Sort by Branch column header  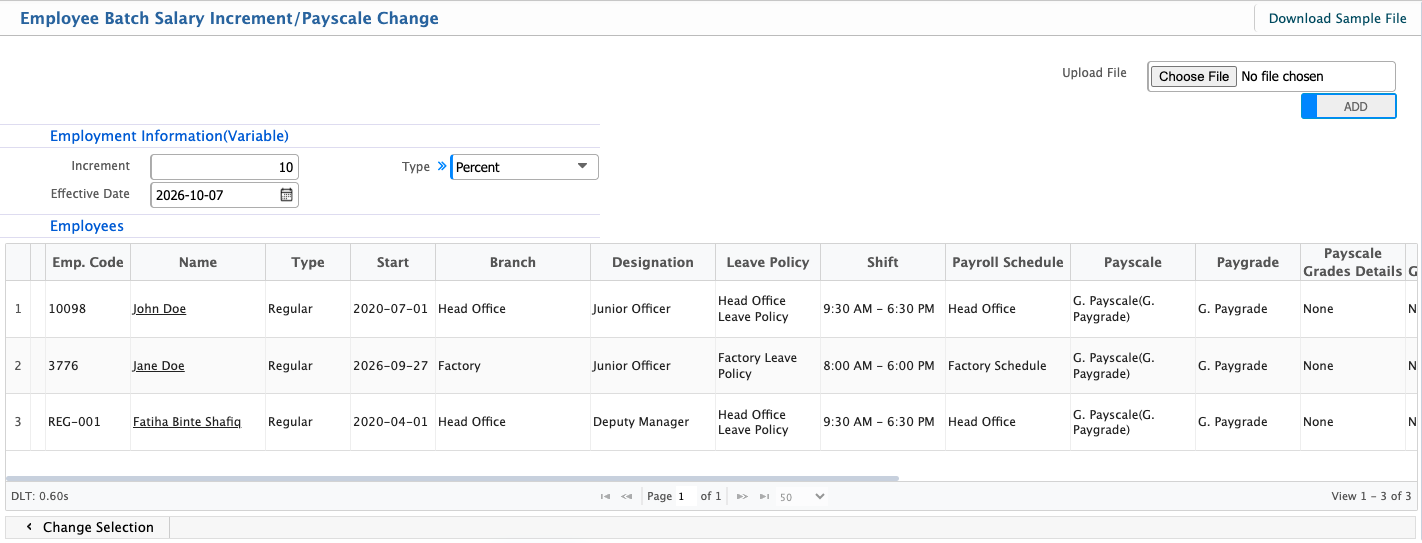[x=513, y=262]
